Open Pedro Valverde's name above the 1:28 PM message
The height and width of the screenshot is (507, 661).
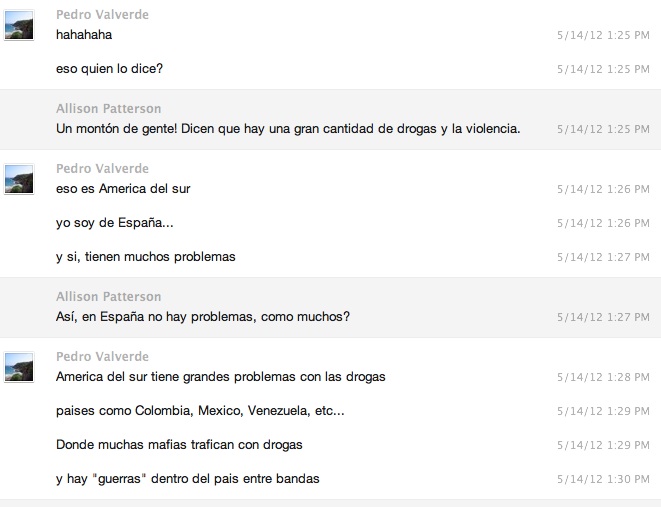pos(102,357)
